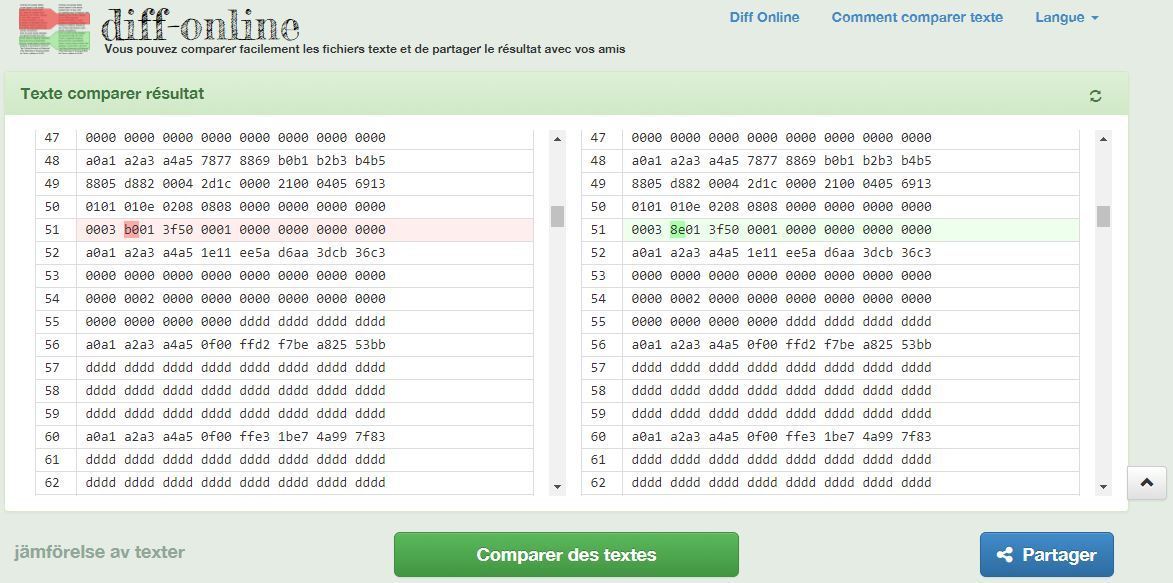Click the scroll-to-top chevron button
The image size is (1173, 583).
pos(1146,483)
